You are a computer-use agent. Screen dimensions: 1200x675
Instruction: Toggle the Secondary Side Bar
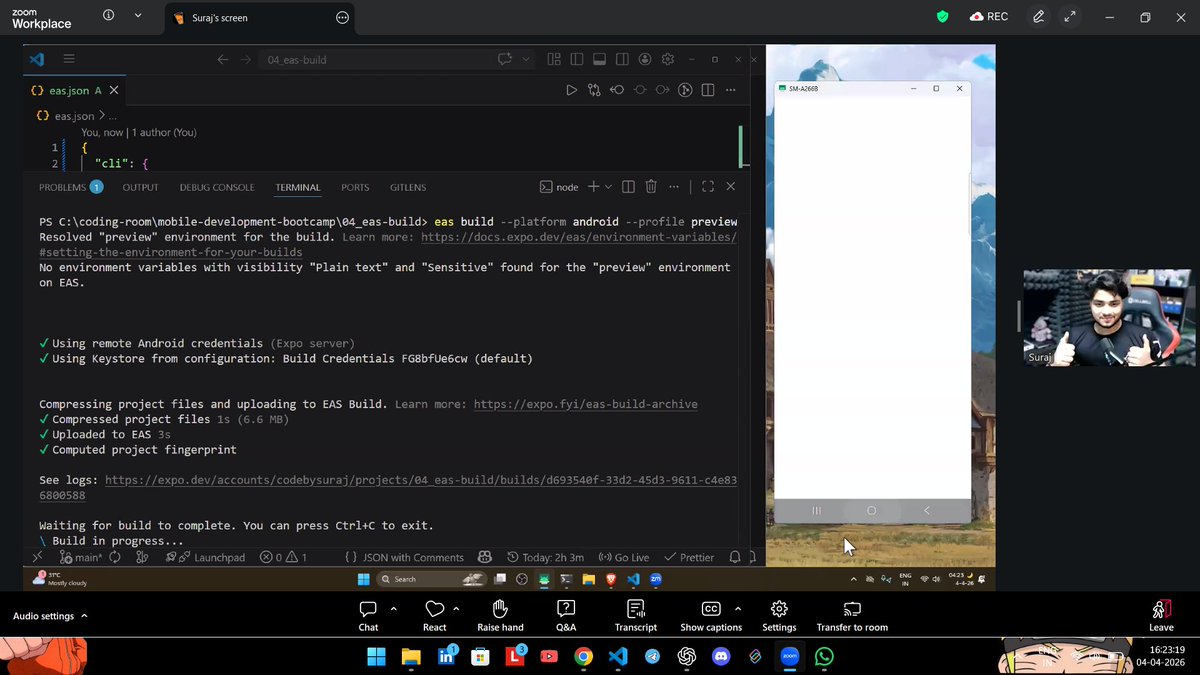point(622,59)
